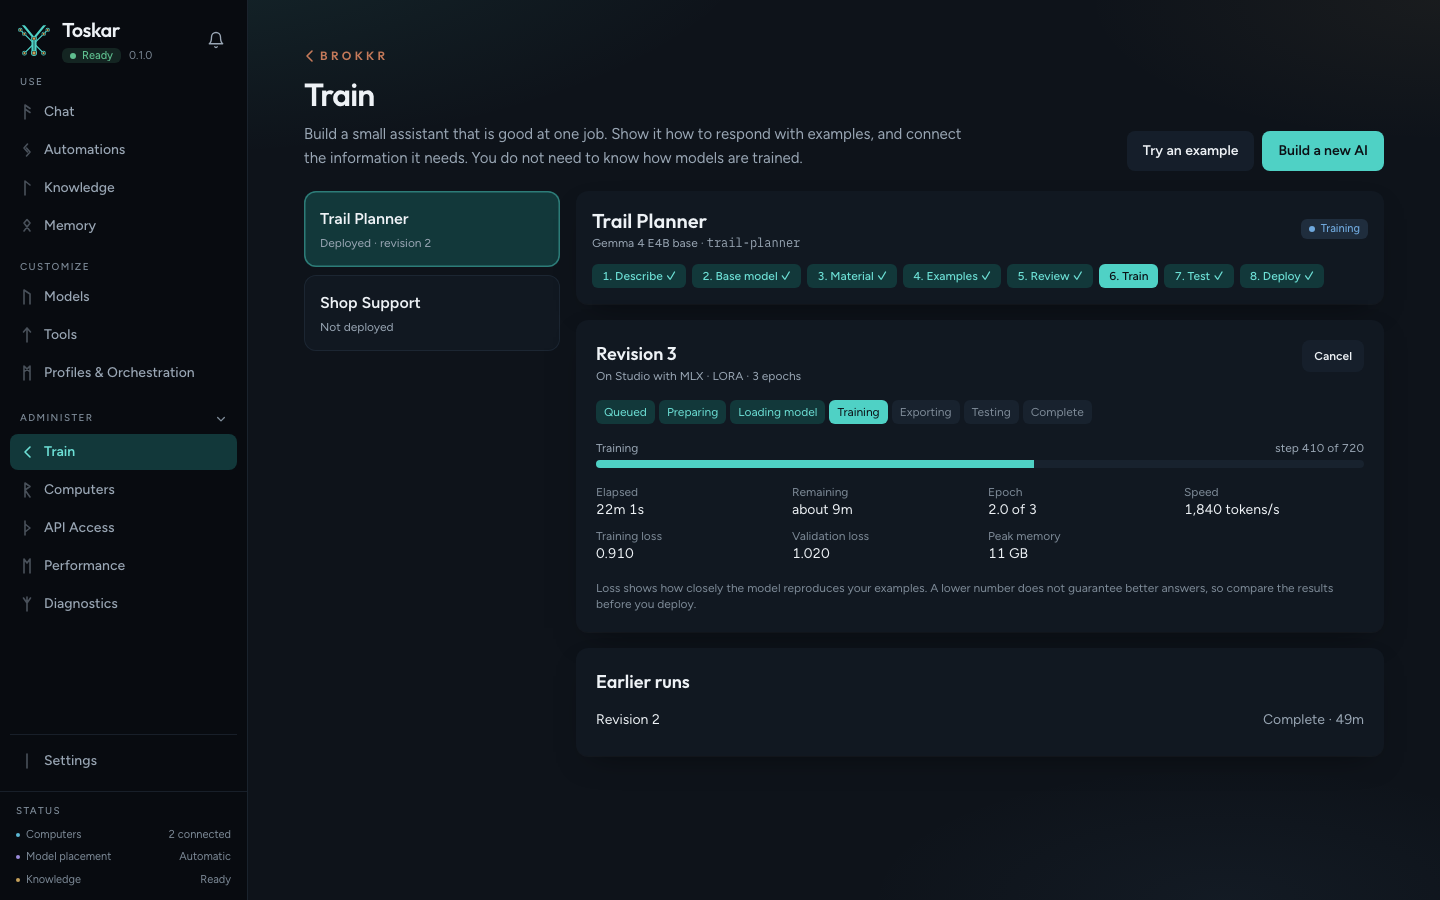Click the Diagnostics sidebar icon
Image resolution: width=1440 pixels, height=900 pixels.
pos(27,604)
